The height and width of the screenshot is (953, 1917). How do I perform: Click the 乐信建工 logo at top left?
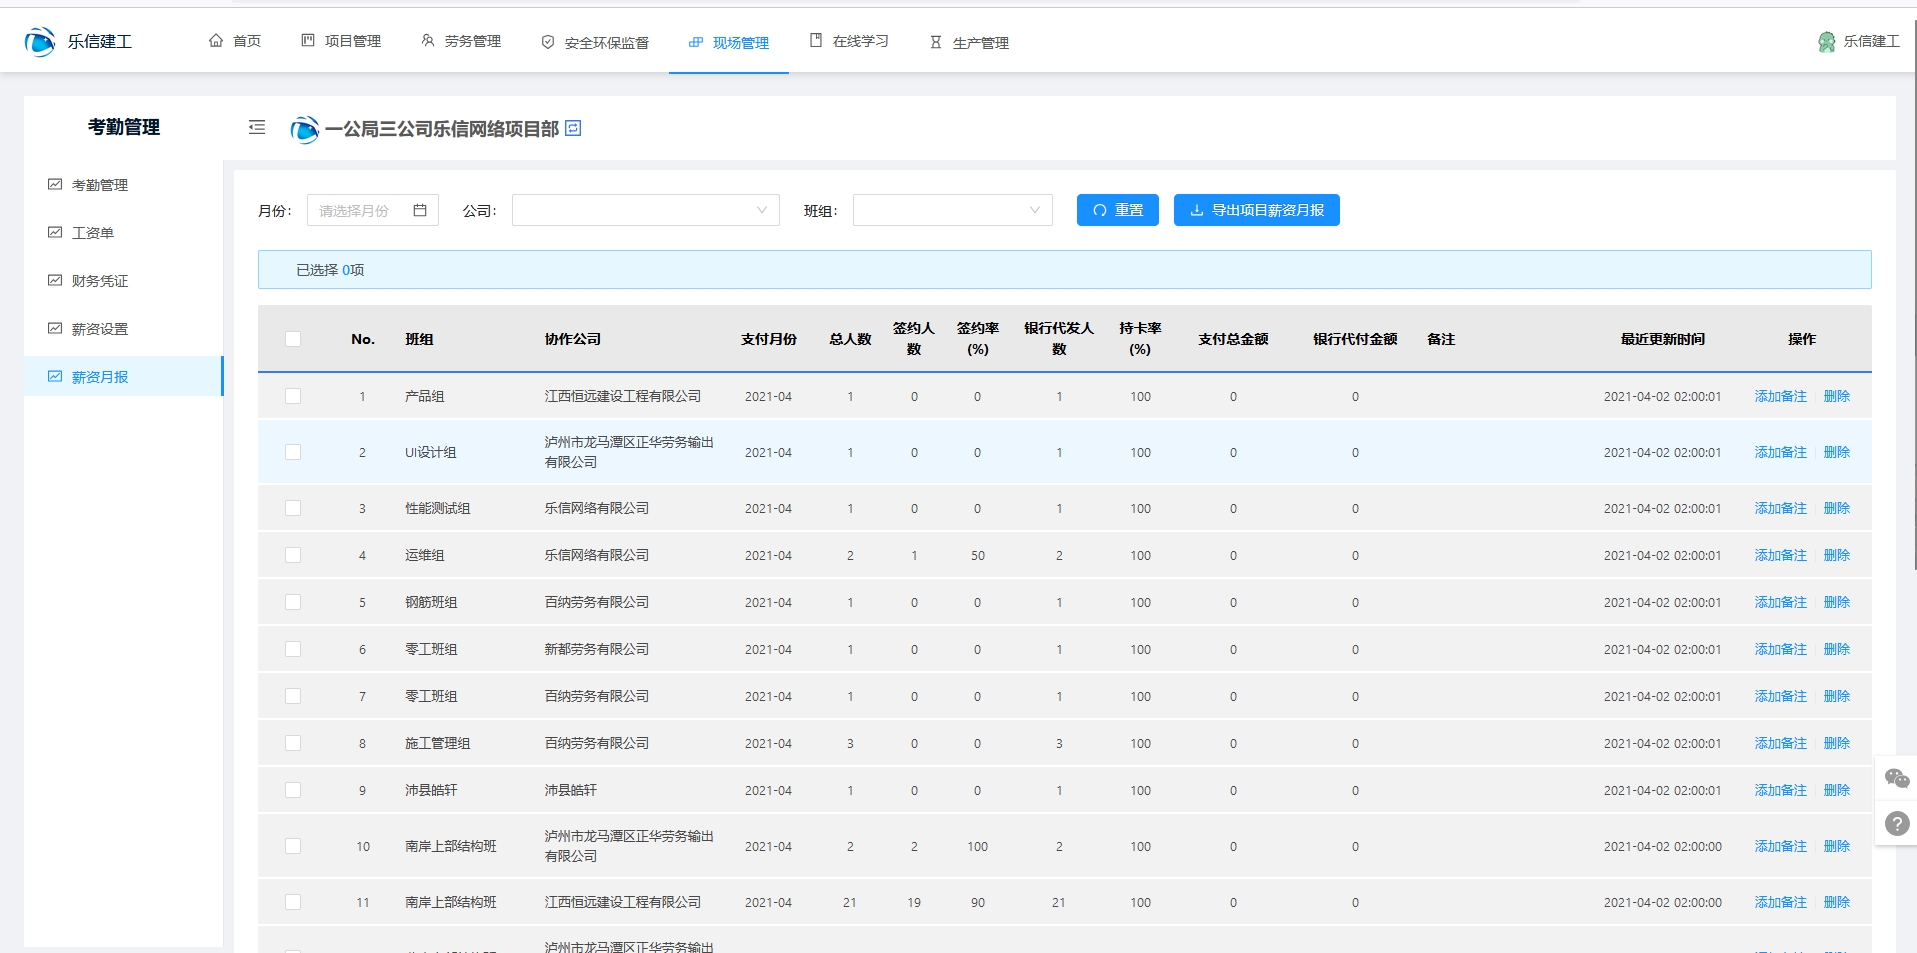click(x=40, y=42)
